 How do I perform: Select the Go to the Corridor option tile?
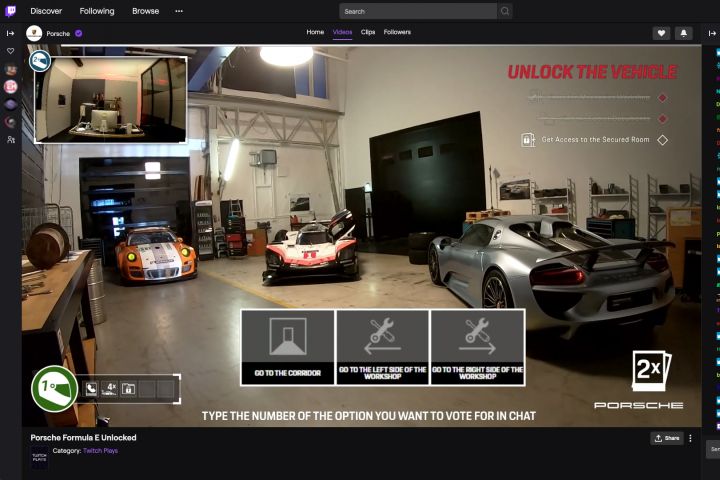287,347
